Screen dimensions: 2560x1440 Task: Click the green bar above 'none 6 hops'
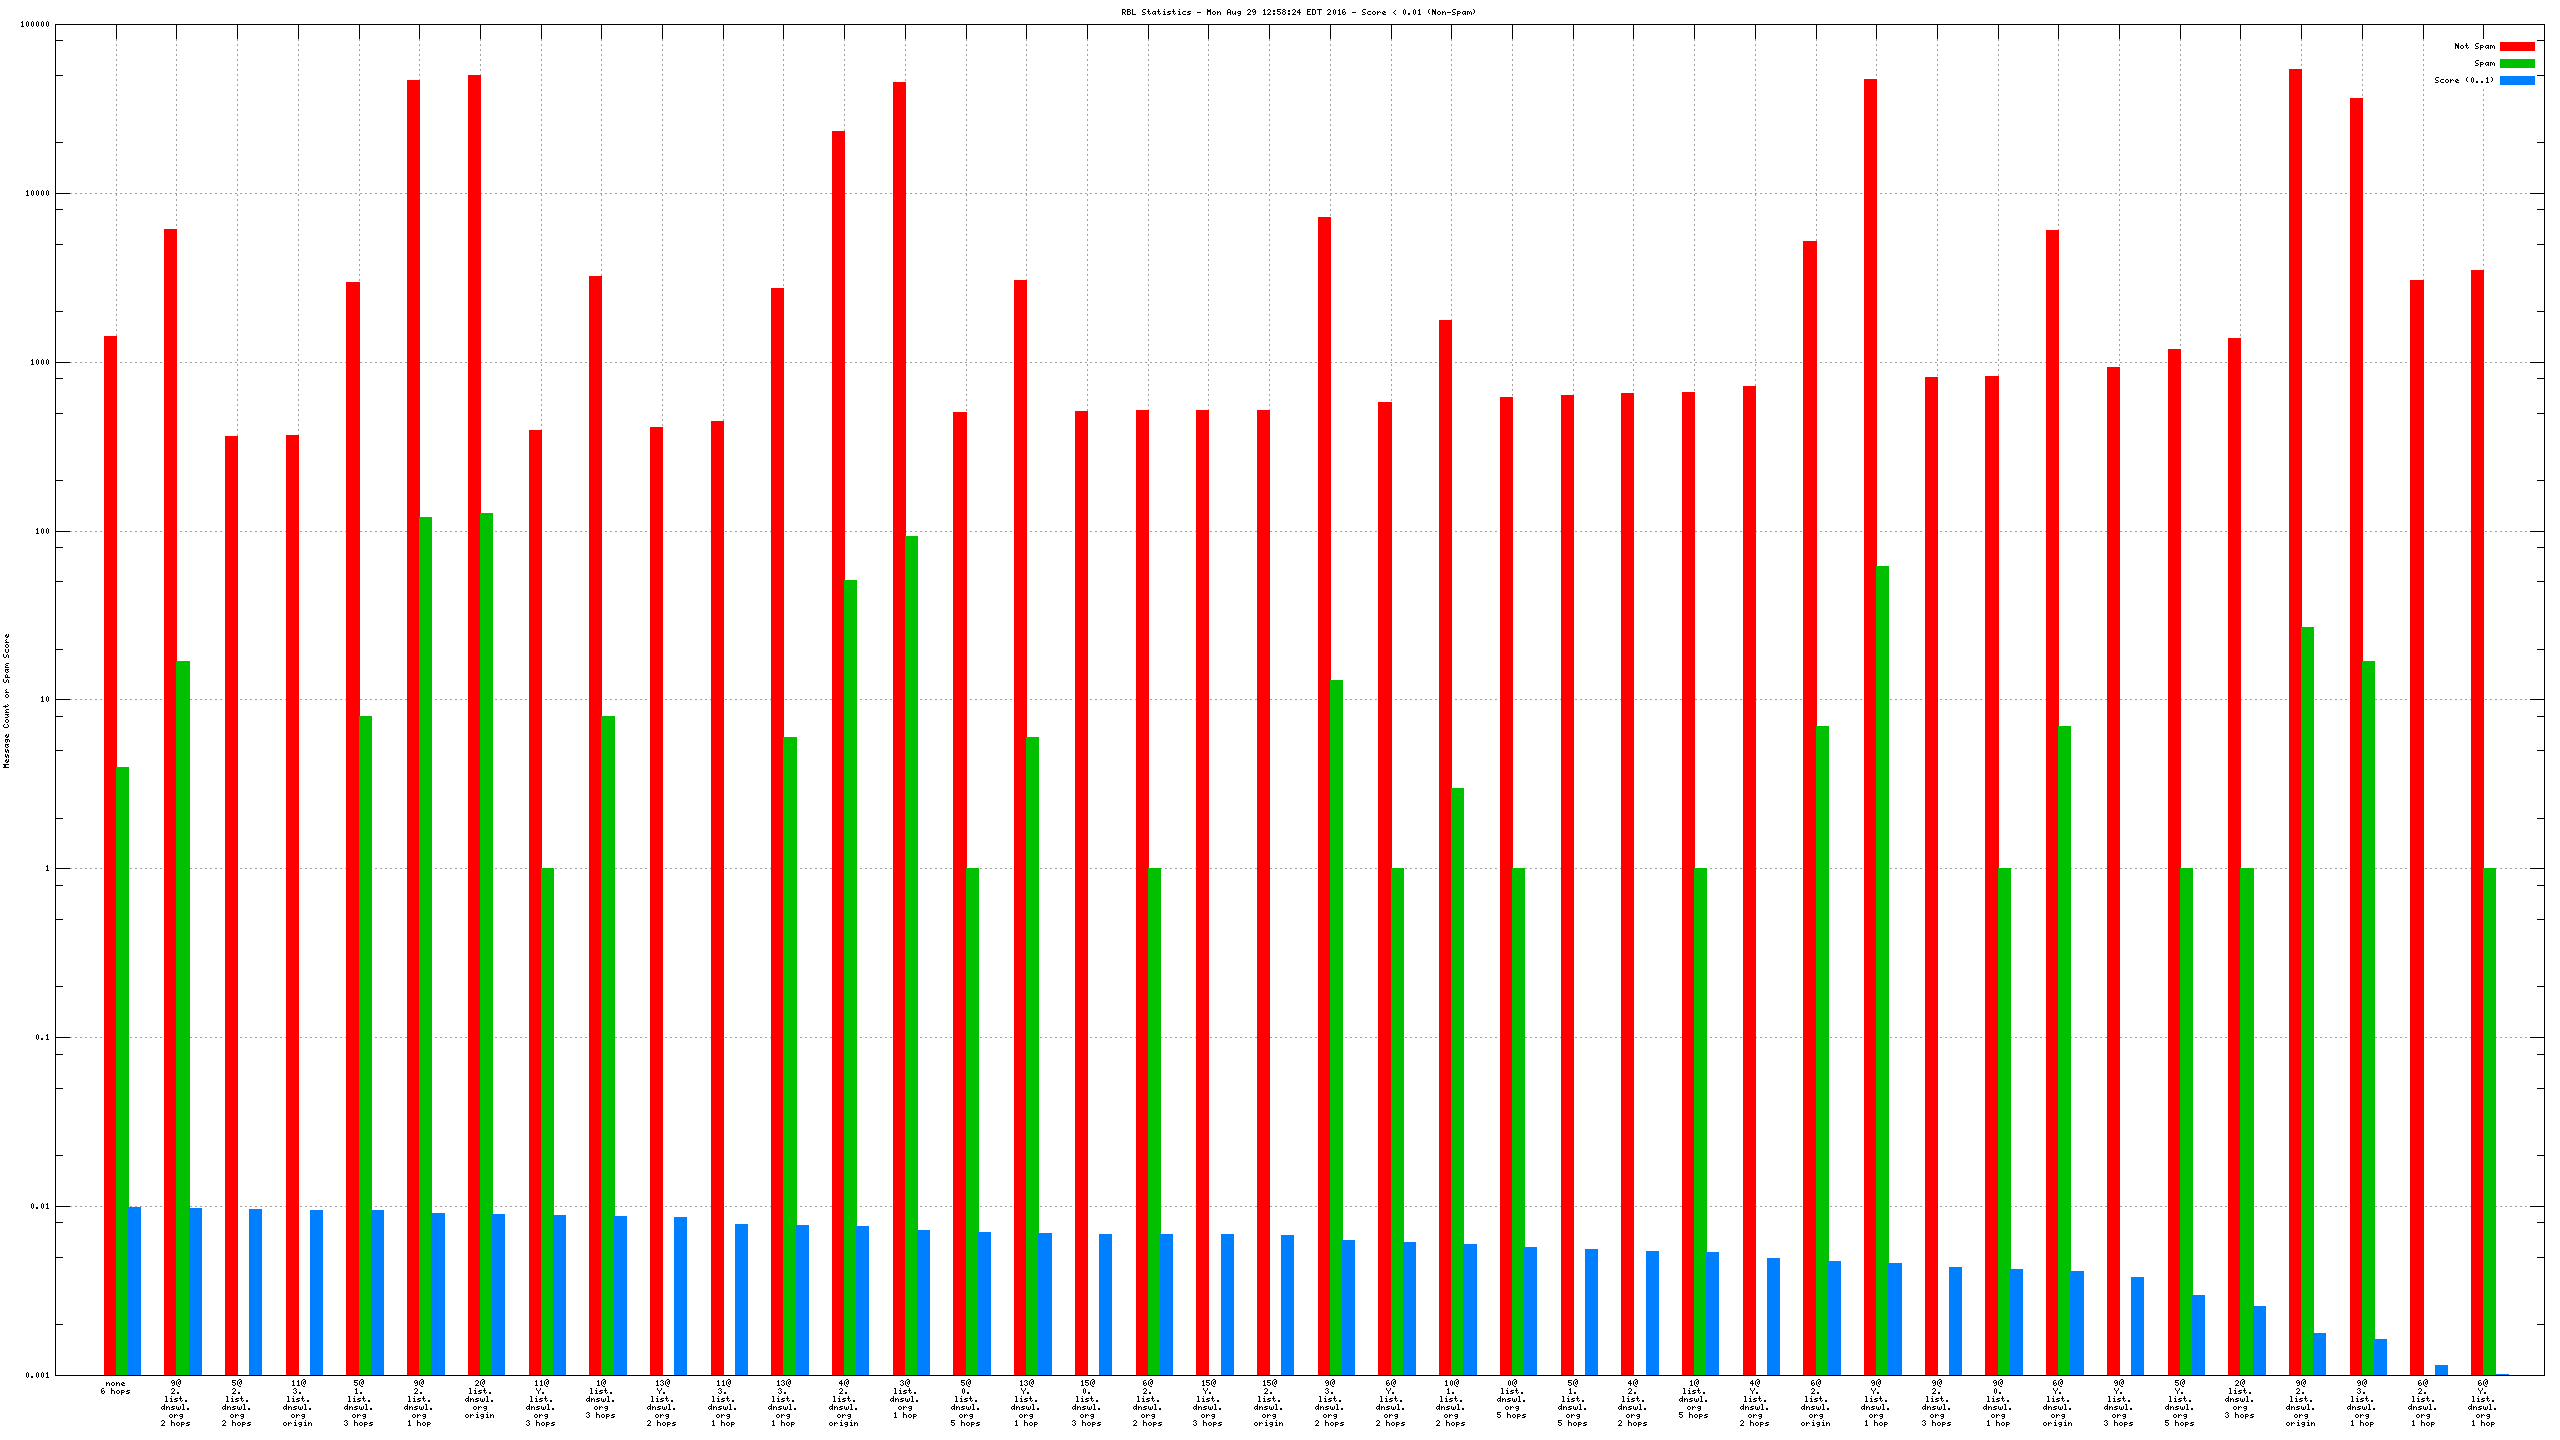(122, 1070)
